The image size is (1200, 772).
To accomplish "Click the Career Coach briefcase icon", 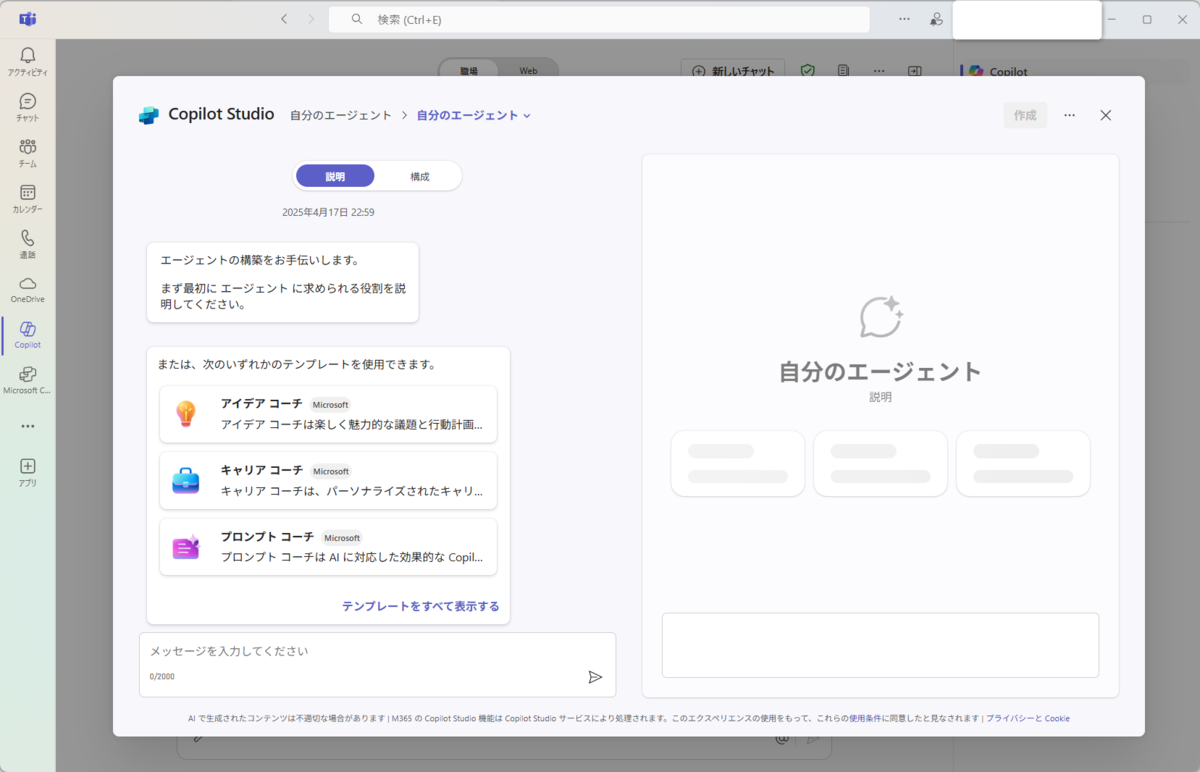I will (186, 481).
